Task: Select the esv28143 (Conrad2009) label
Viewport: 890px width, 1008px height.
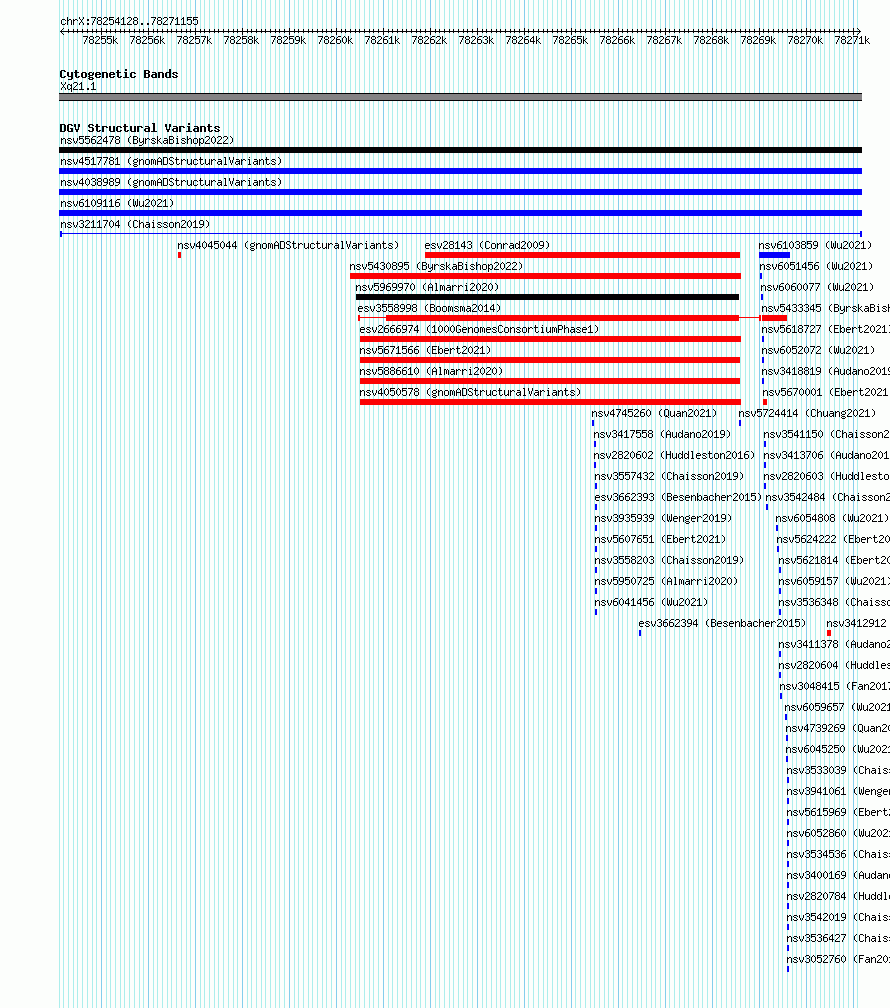Action: point(487,246)
